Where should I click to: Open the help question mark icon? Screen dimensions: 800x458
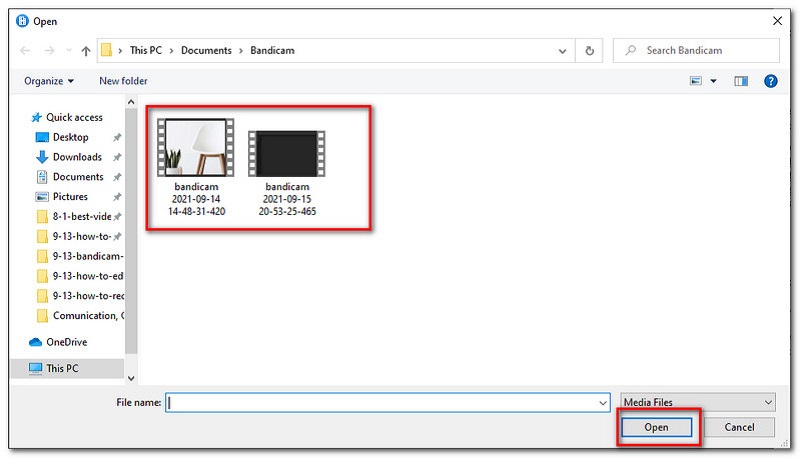pyautogui.click(x=771, y=81)
